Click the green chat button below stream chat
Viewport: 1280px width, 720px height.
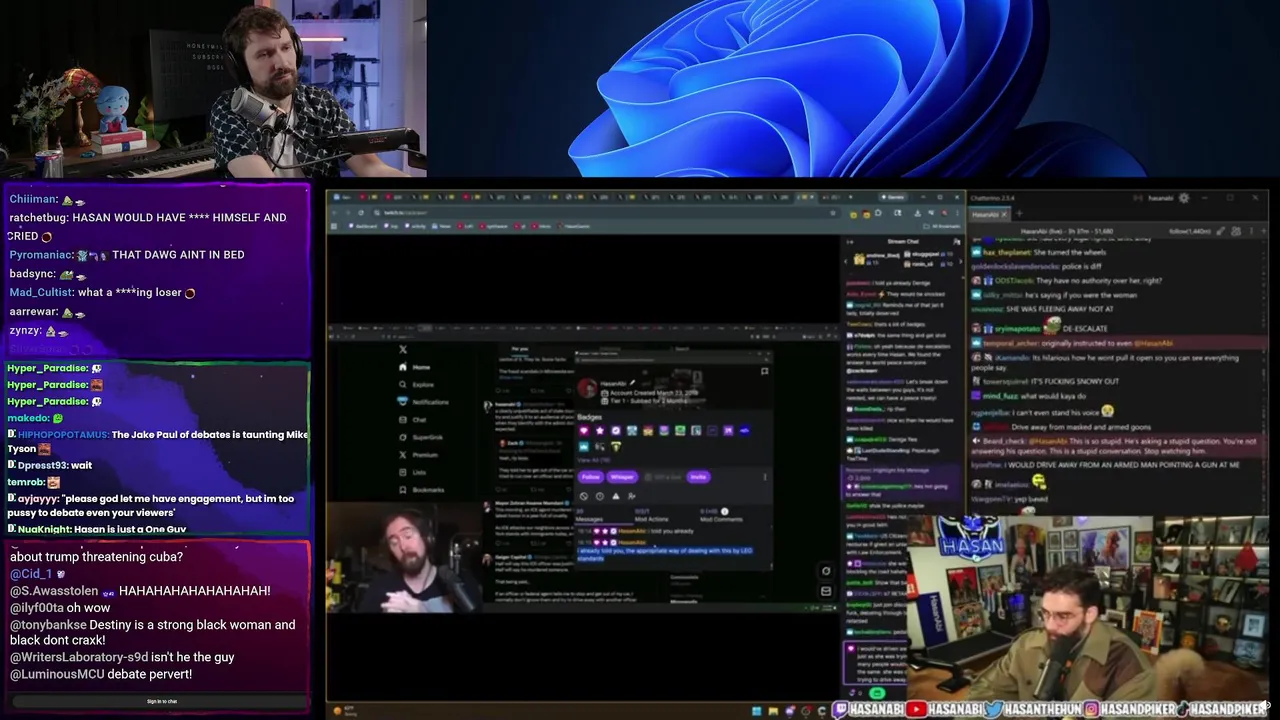click(x=877, y=693)
